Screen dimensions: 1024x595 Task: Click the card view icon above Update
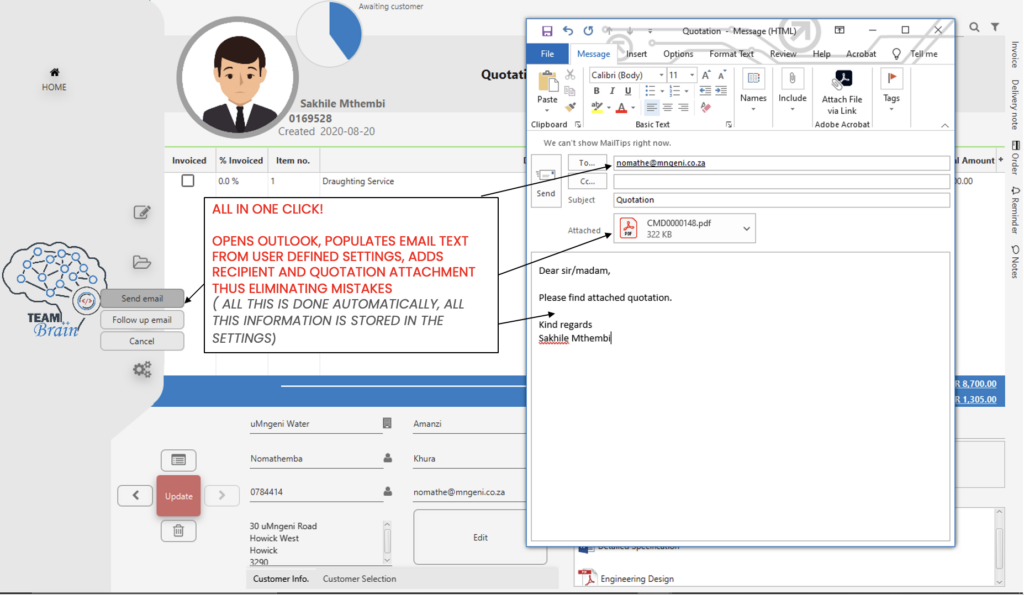(x=178, y=460)
